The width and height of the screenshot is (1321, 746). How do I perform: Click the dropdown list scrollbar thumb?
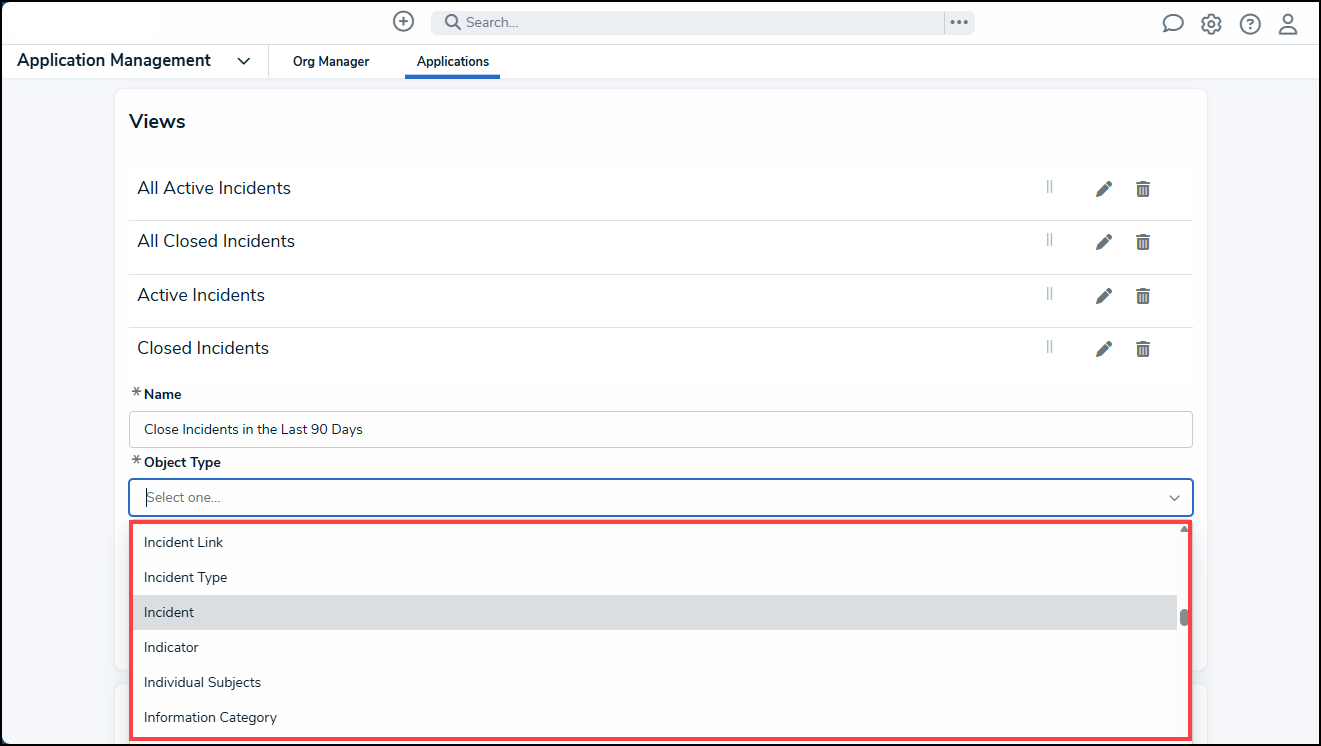tap(1184, 618)
